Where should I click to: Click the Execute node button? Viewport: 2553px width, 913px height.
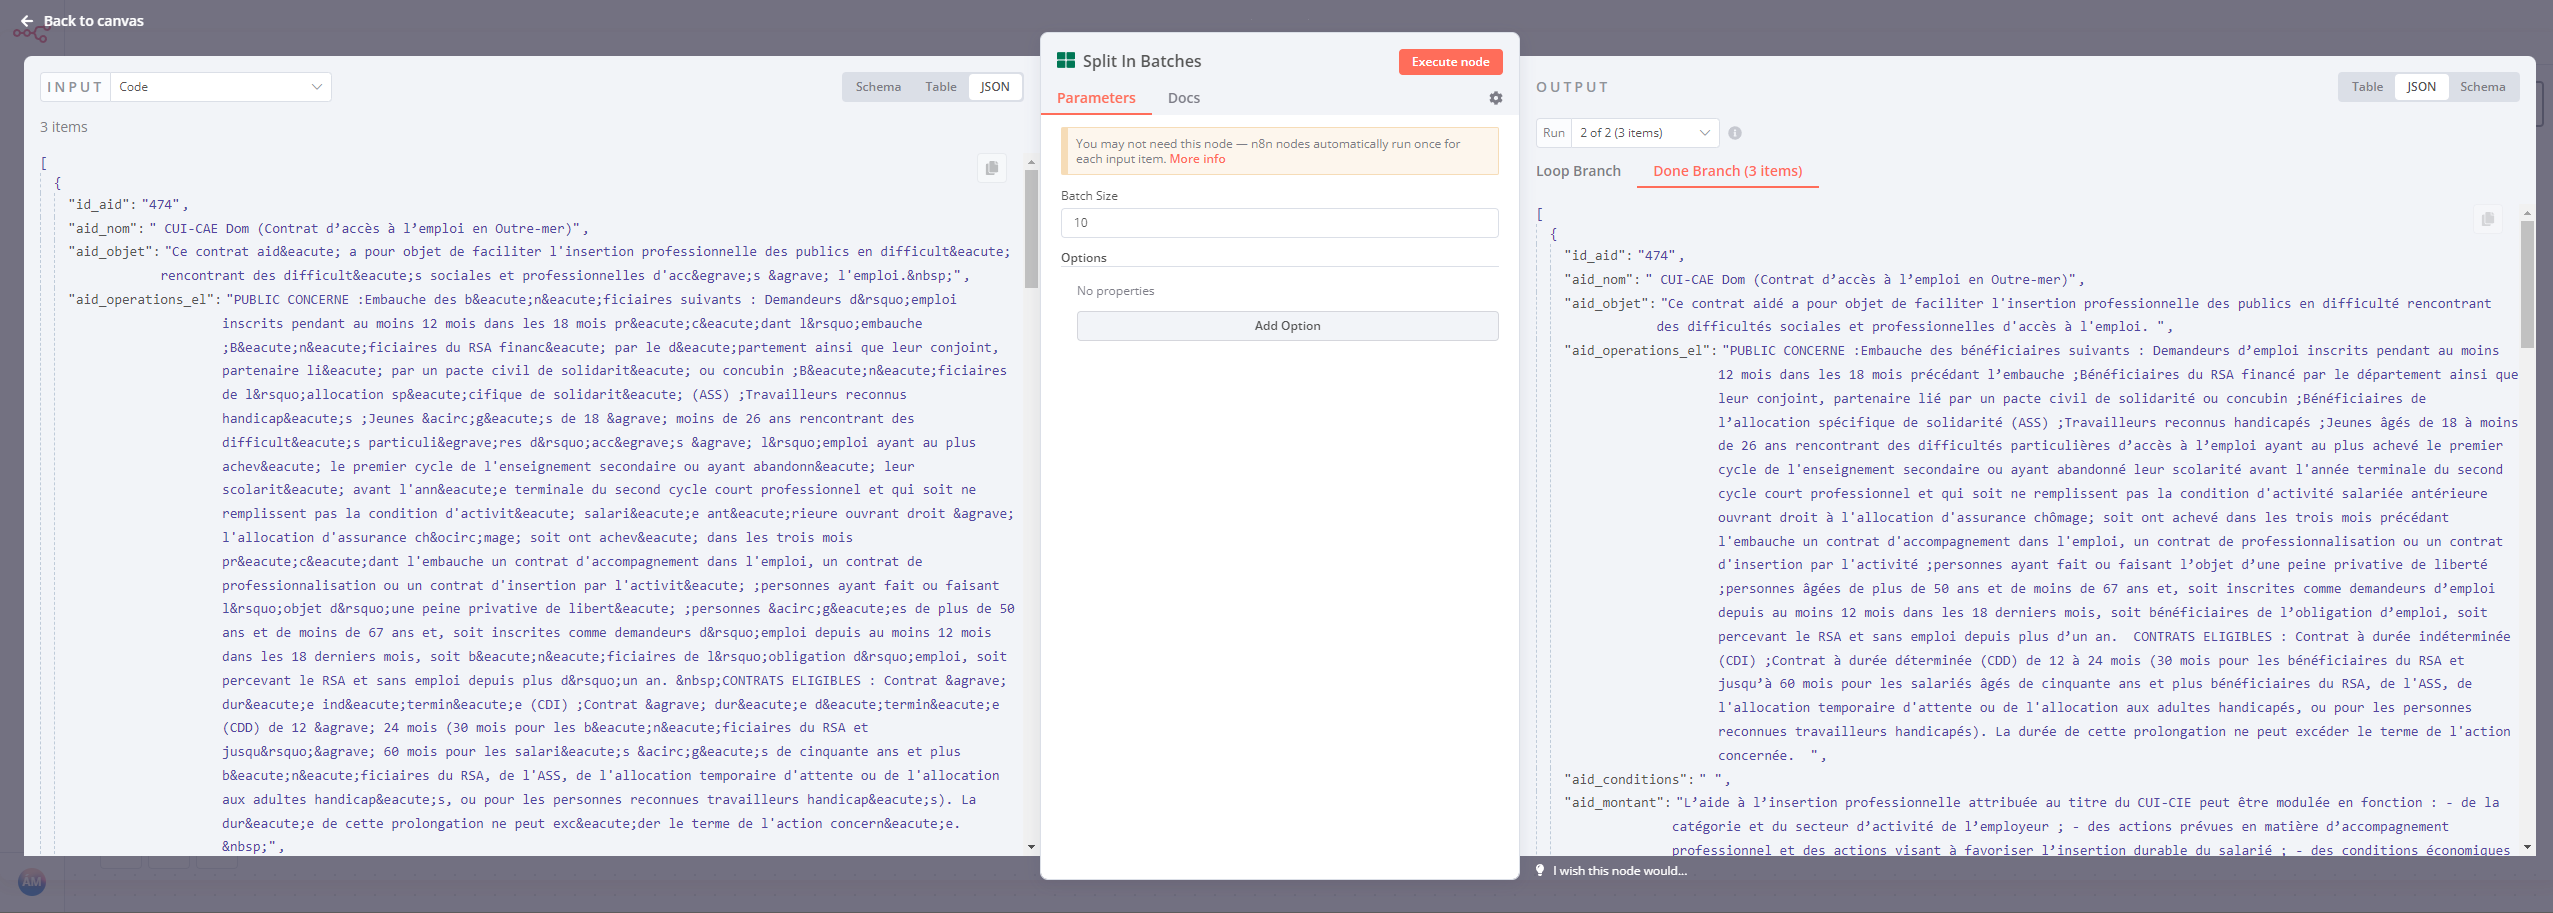[1450, 62]
